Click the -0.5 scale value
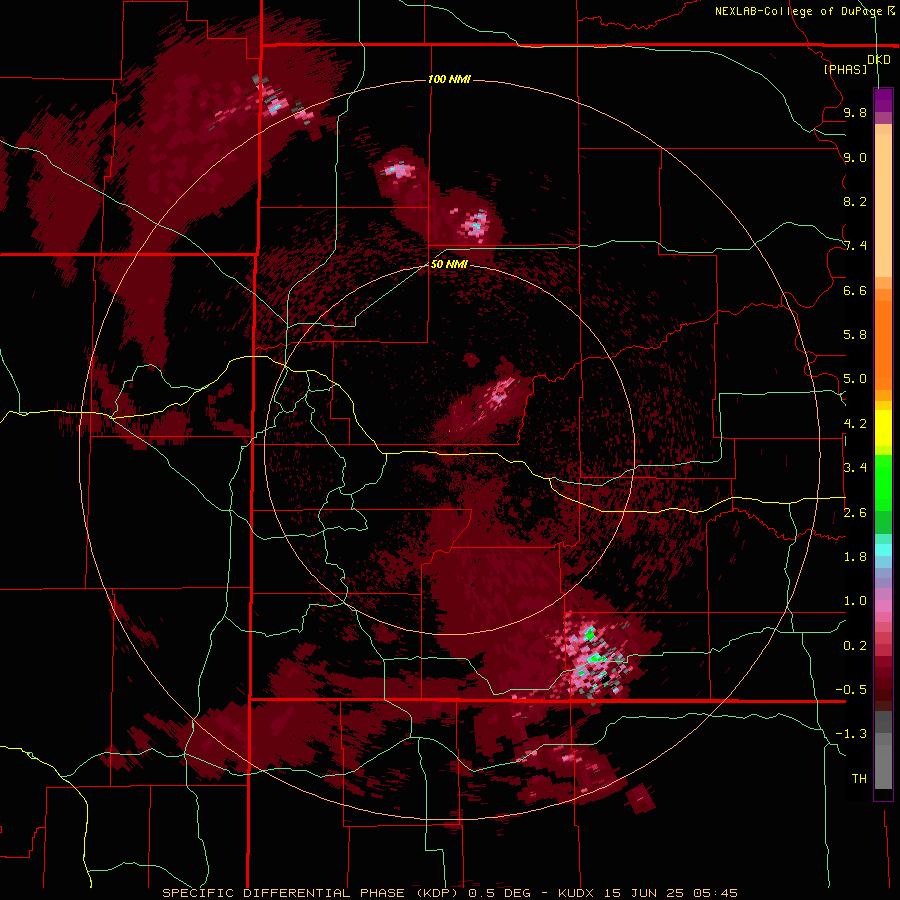Screen dimensions: 900x900 851,690
